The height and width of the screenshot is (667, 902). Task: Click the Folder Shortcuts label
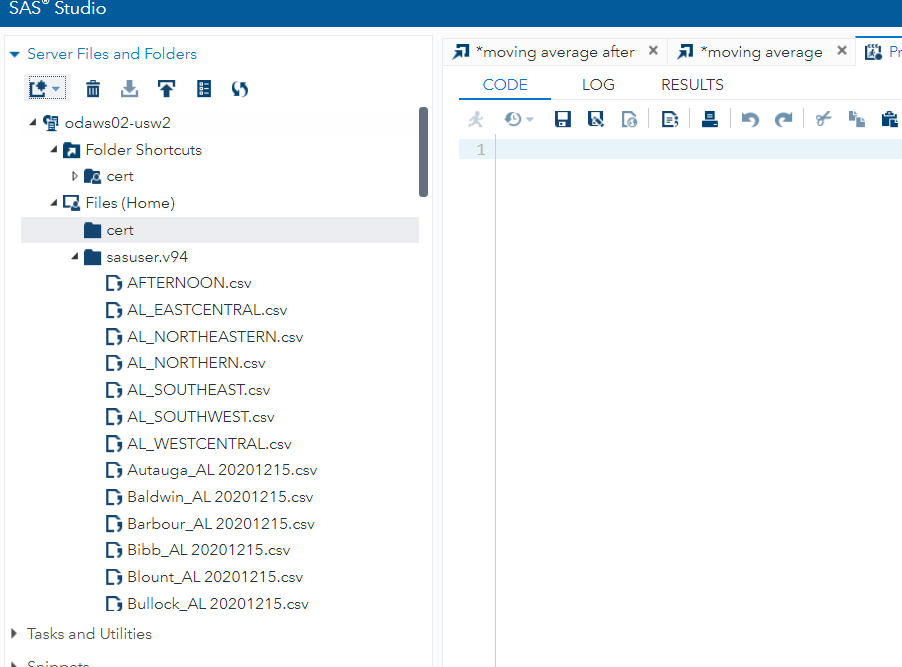tap(143, 150)
